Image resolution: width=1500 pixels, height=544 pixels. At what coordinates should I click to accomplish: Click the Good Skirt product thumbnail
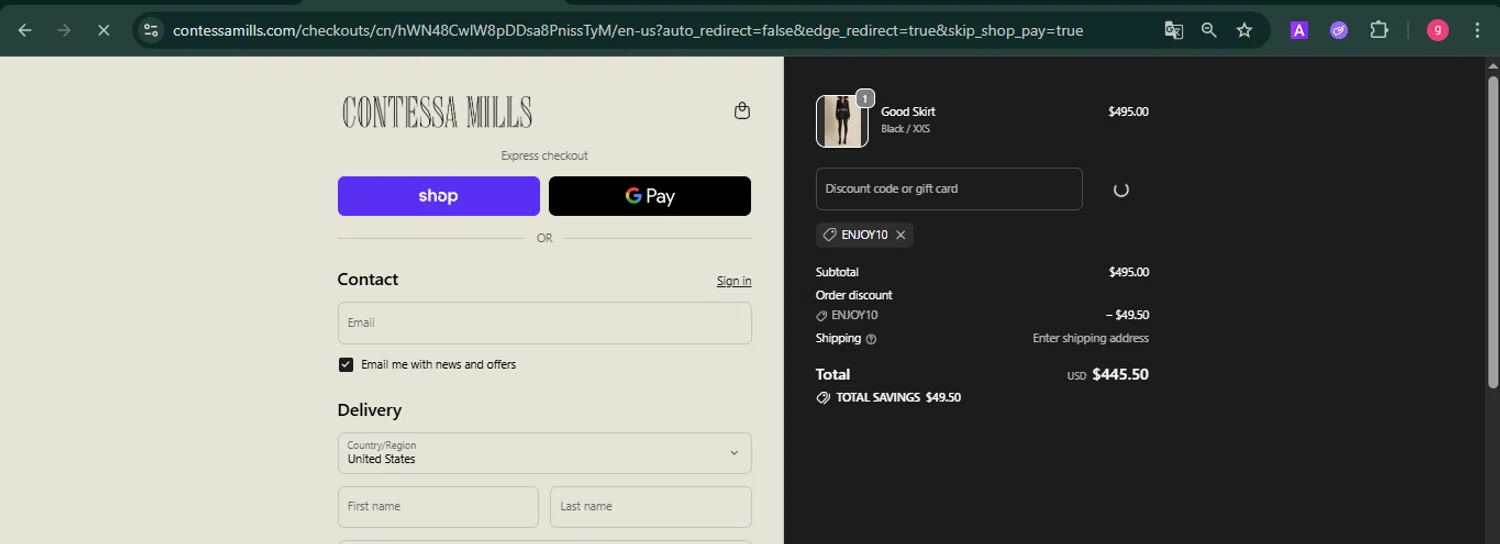tap(842, 121)
